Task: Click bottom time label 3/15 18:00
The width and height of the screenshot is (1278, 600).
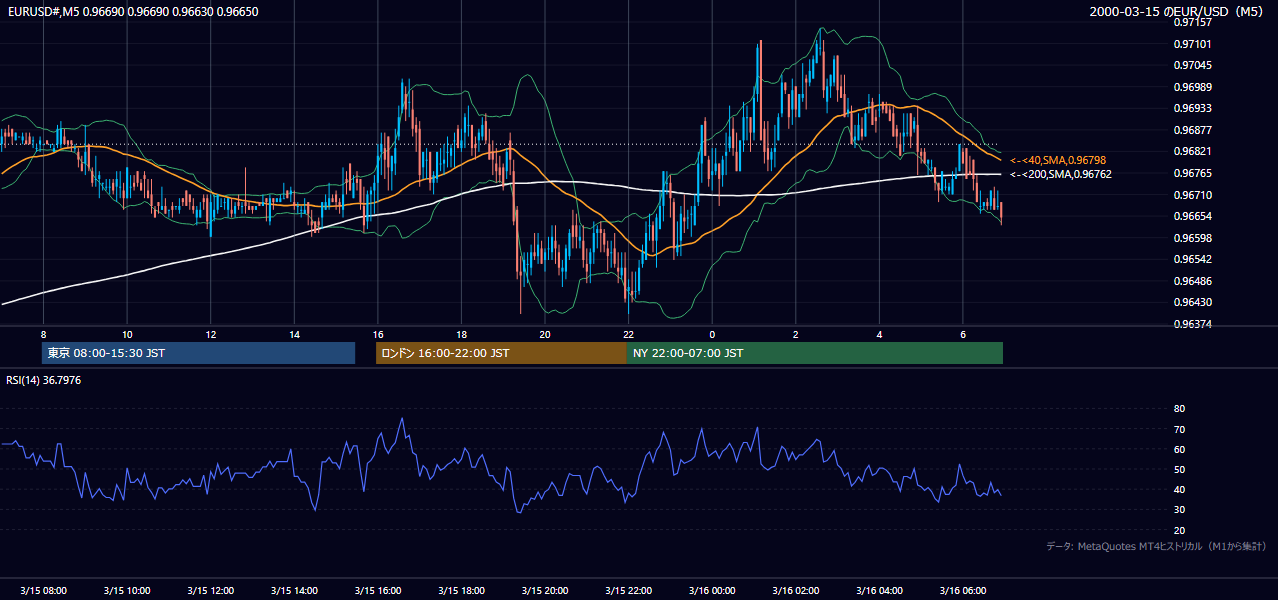Action: (x=461, y=591)
